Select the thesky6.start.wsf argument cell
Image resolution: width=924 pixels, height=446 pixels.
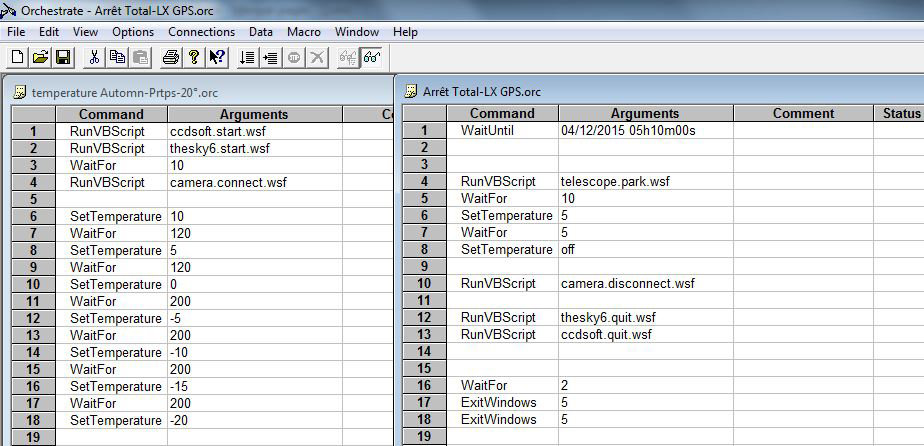pyautogui.click(x=255, y=148)
